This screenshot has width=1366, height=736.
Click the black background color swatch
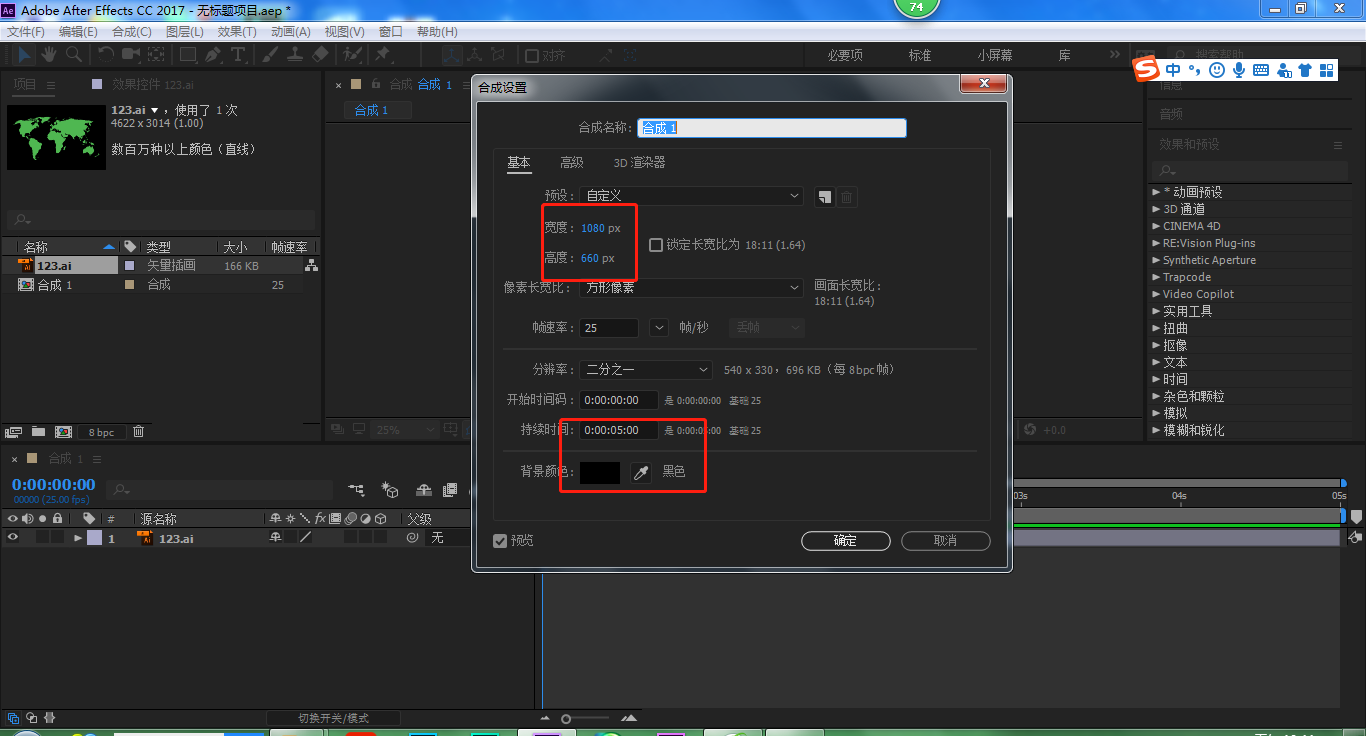600,472
